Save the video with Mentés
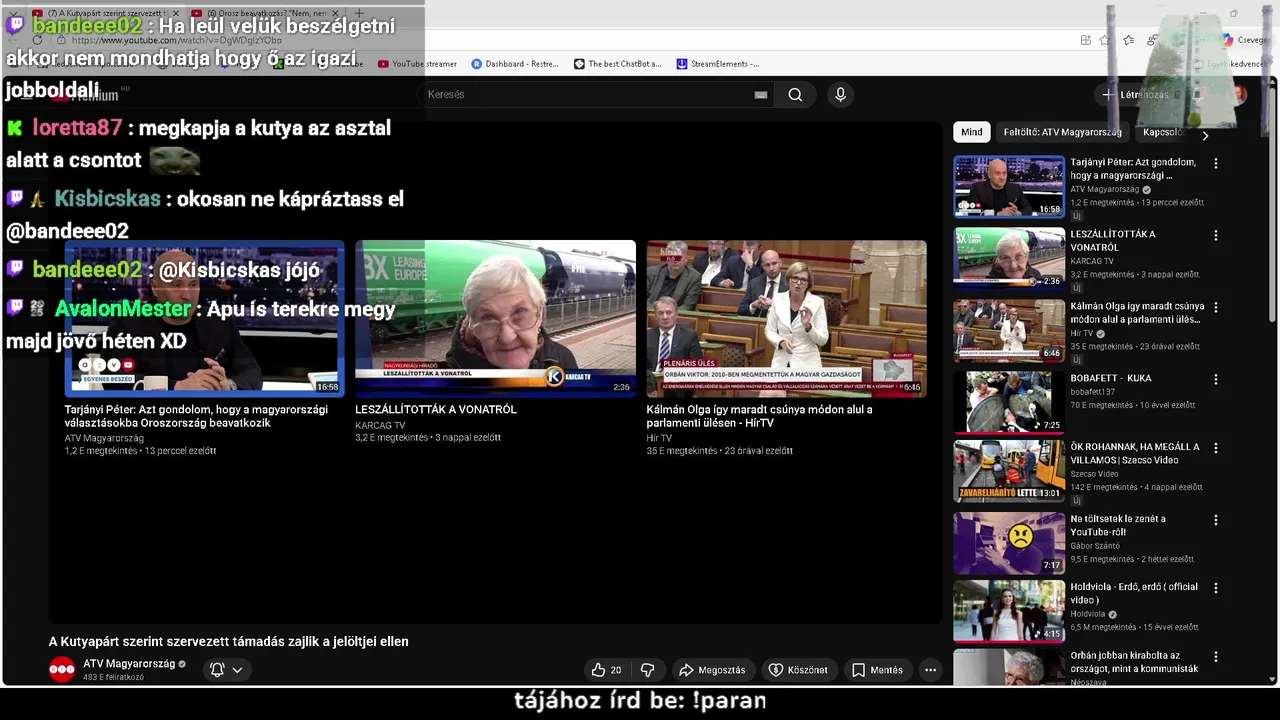Viewport: 1280px width, 720px height. pyautogui.click(x=877, y=670)
